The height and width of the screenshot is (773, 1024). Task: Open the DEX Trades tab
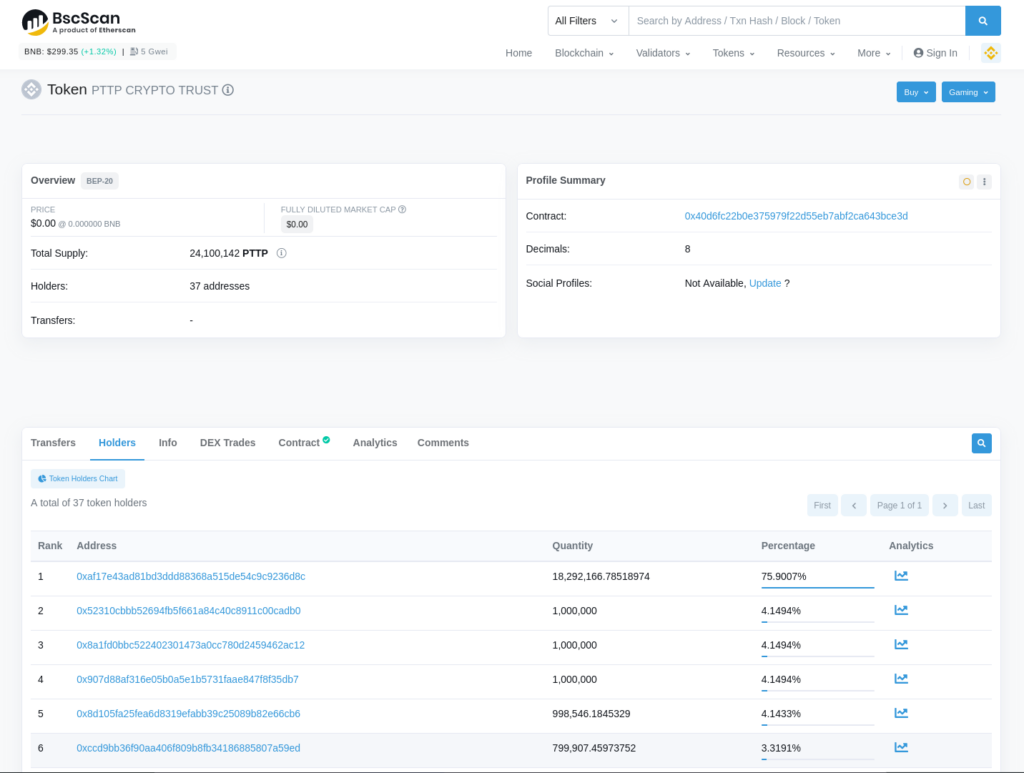[227, 443]
